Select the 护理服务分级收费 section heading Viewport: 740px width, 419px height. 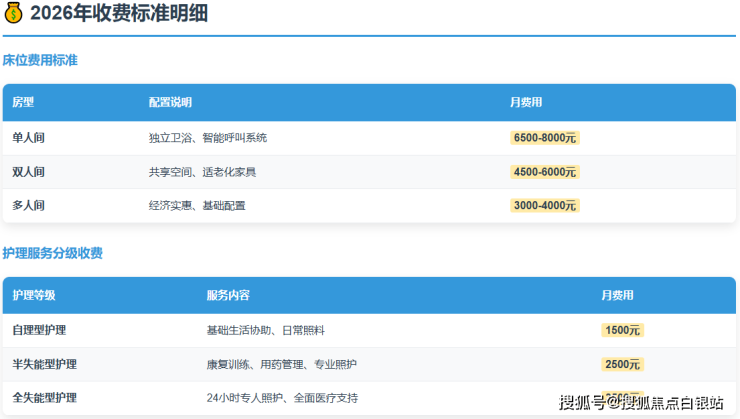pos(53,253)
